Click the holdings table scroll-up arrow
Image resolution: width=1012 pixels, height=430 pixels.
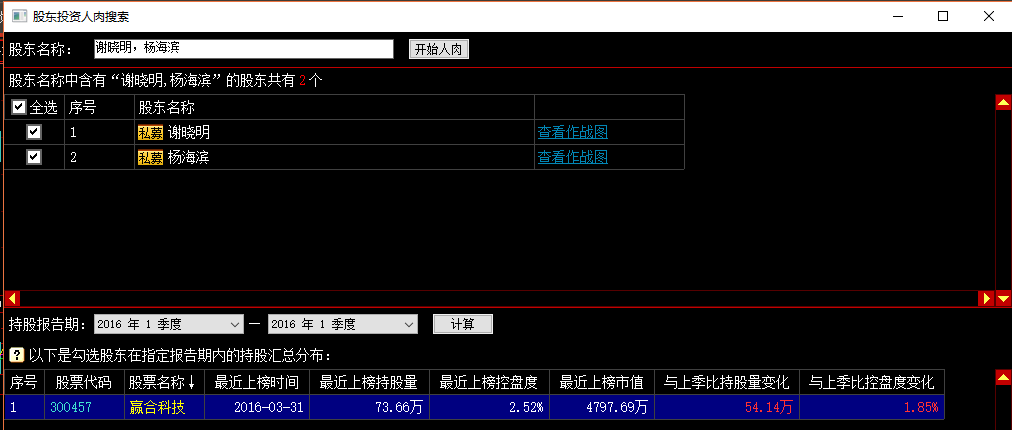(1003, 377)
